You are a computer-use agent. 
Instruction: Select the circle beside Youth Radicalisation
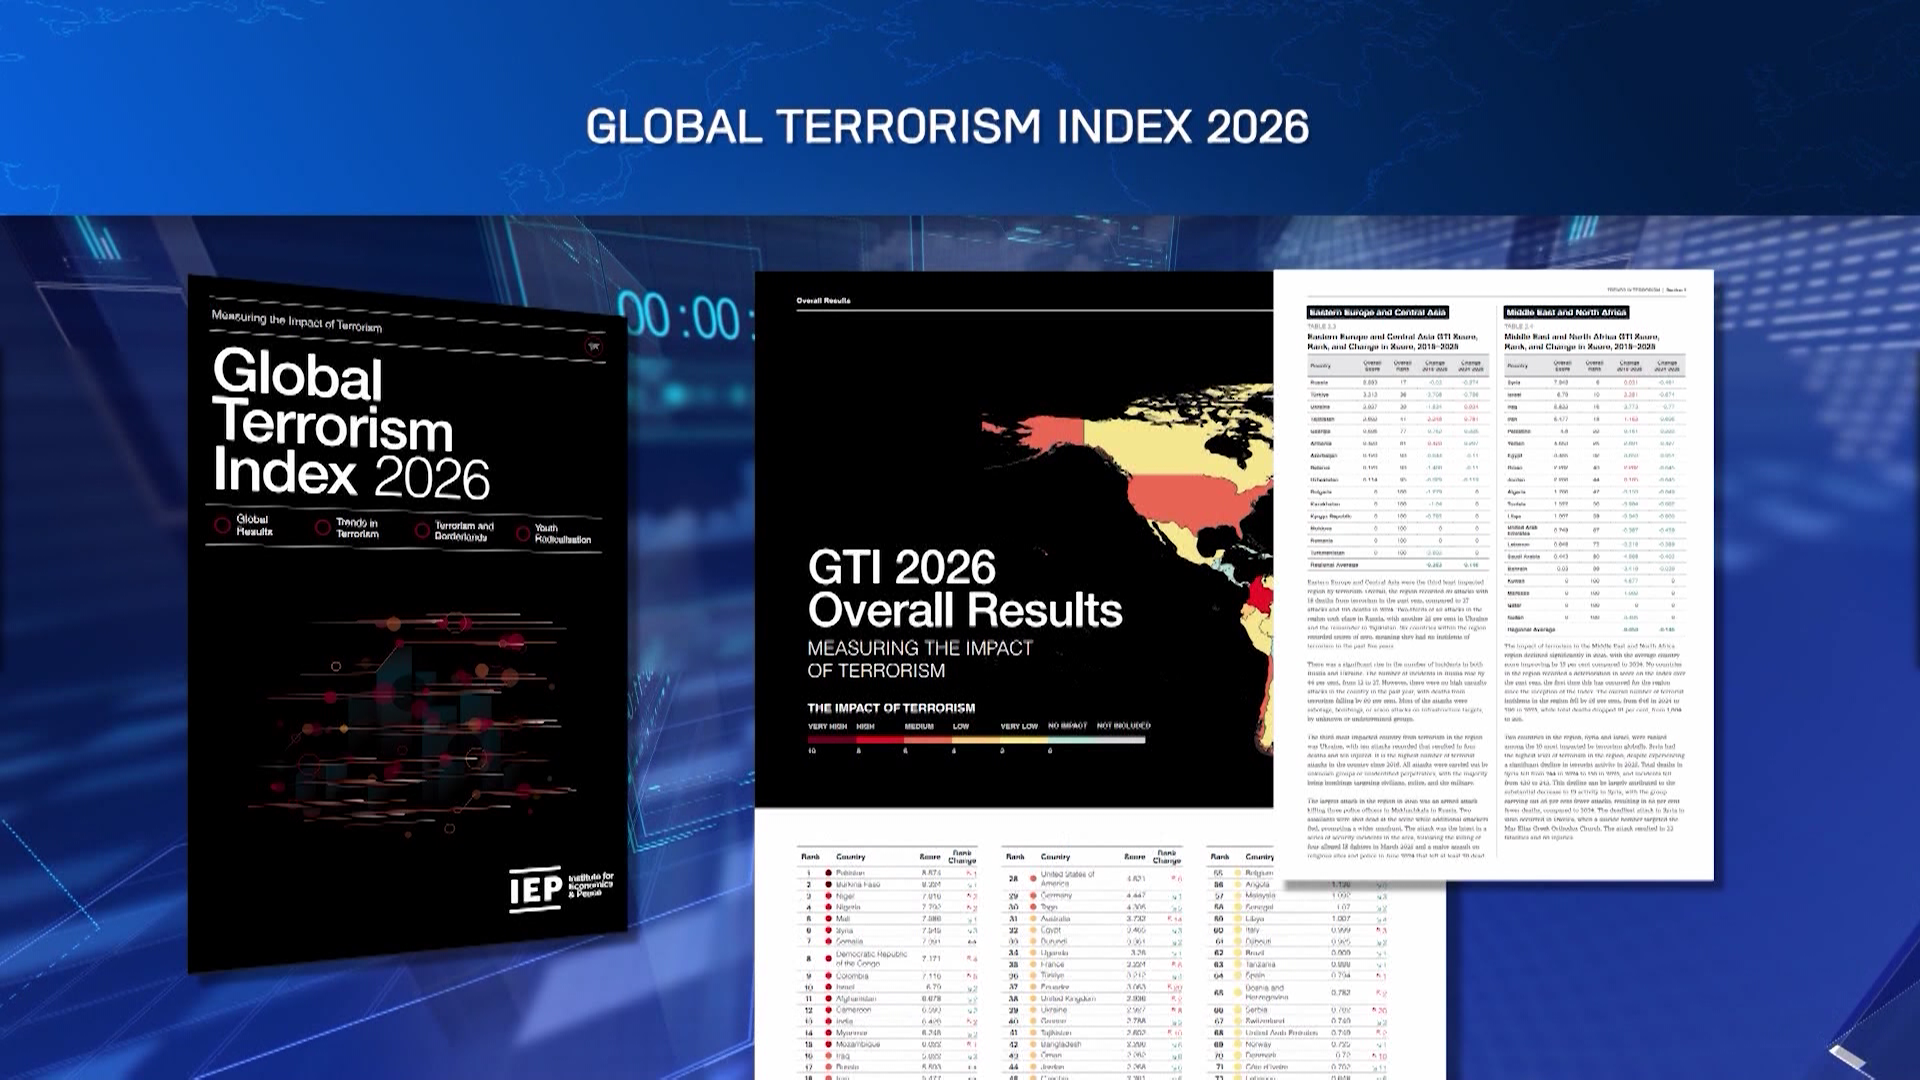(x=522, y=534)
